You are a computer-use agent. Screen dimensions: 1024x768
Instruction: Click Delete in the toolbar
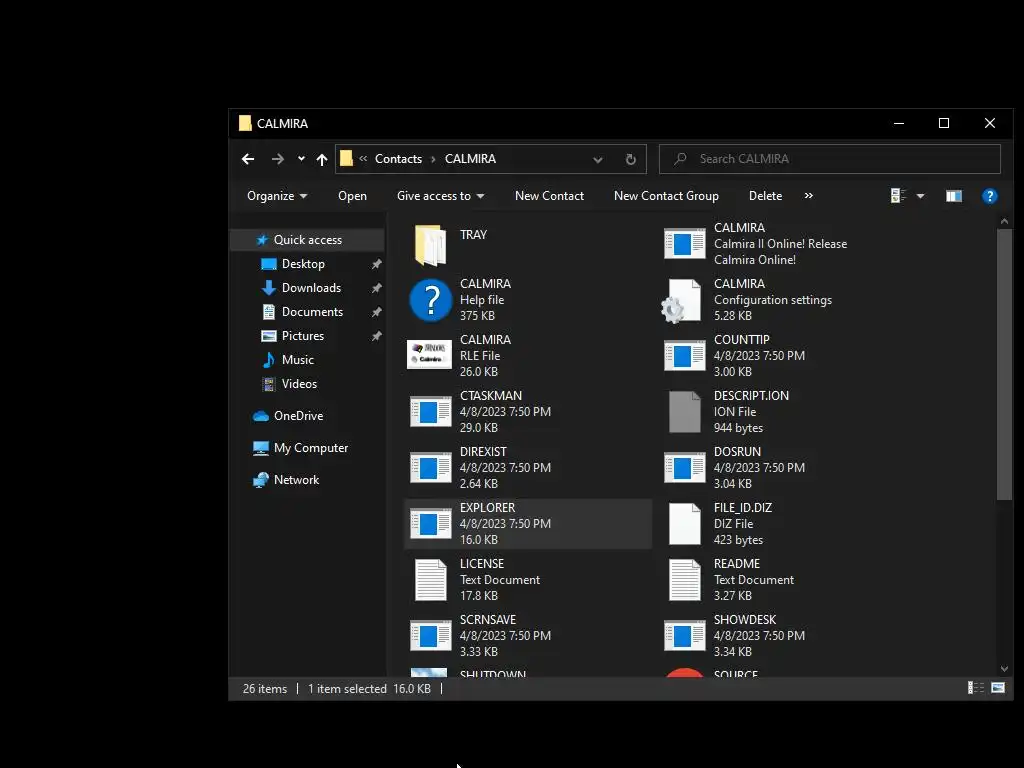[x=765, y=196]
